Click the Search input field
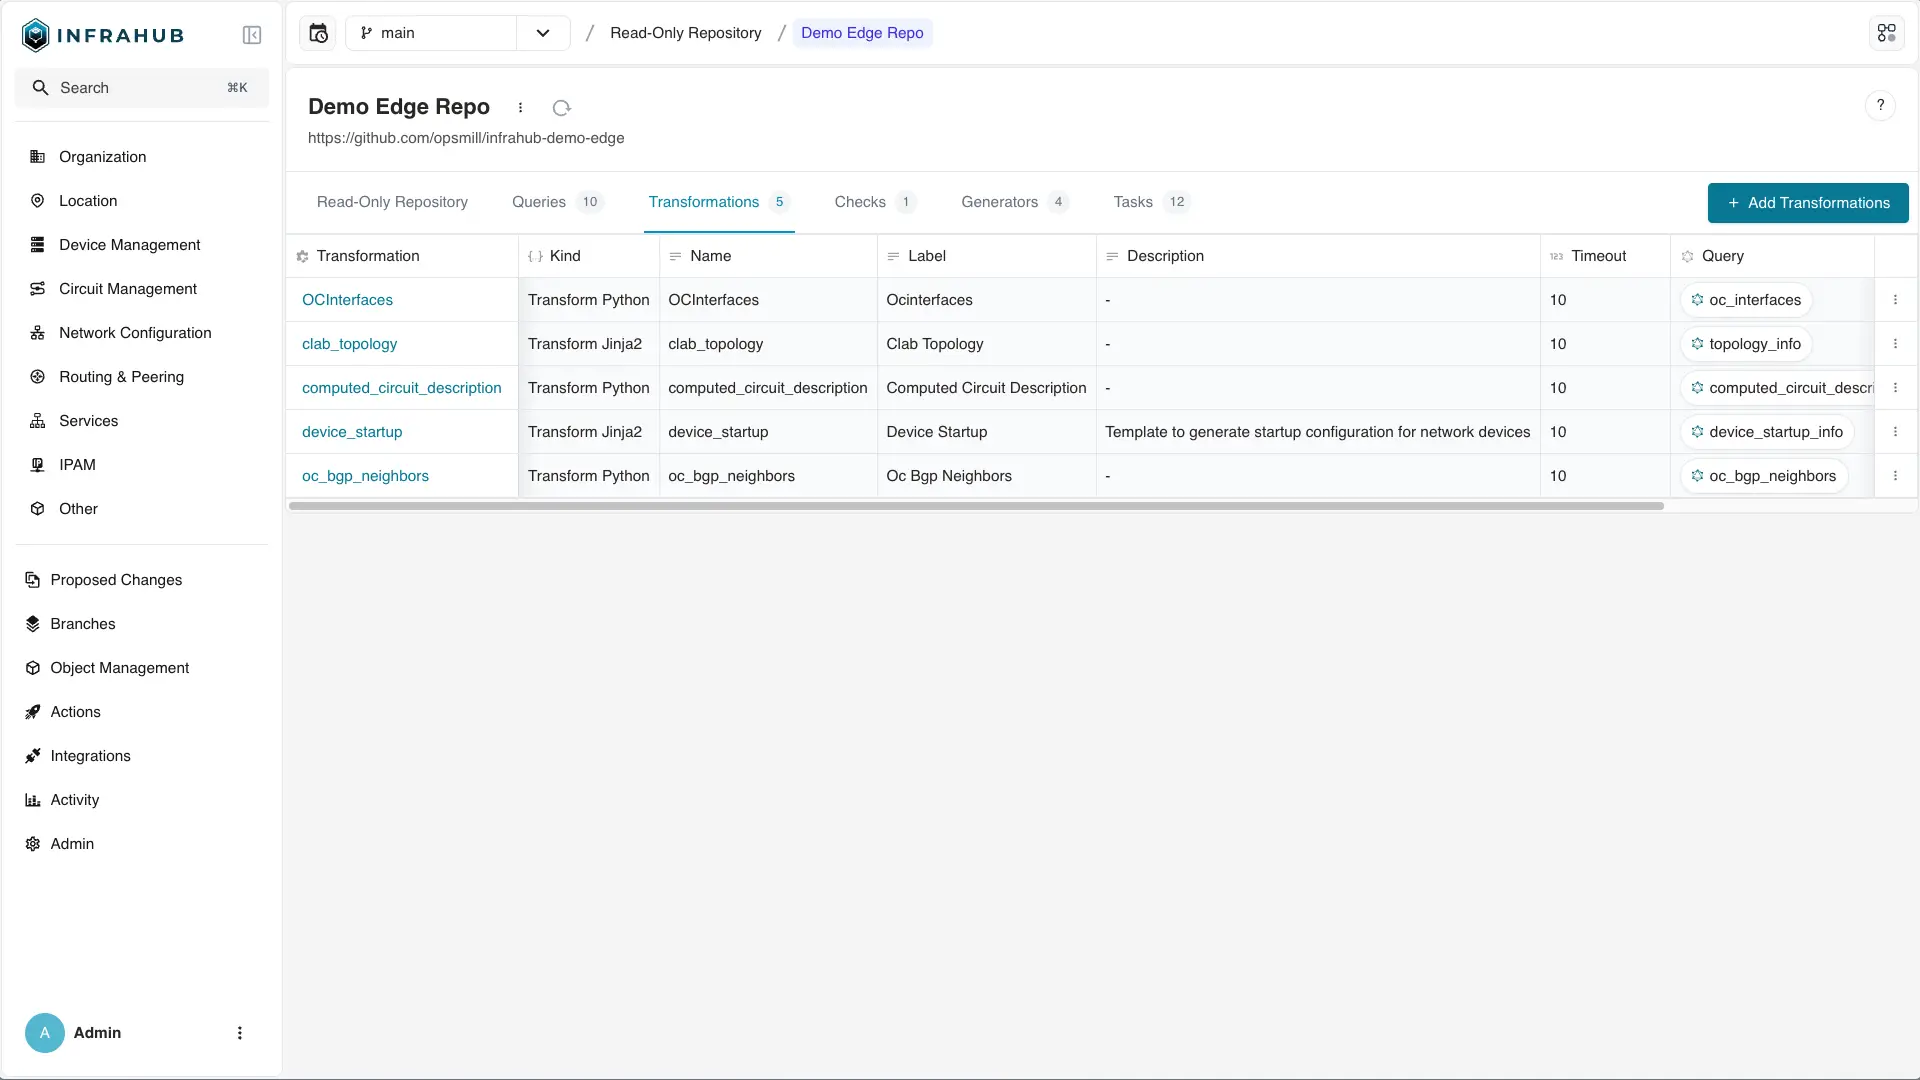The image size is (1920, 1080). [x=142, y=88]
